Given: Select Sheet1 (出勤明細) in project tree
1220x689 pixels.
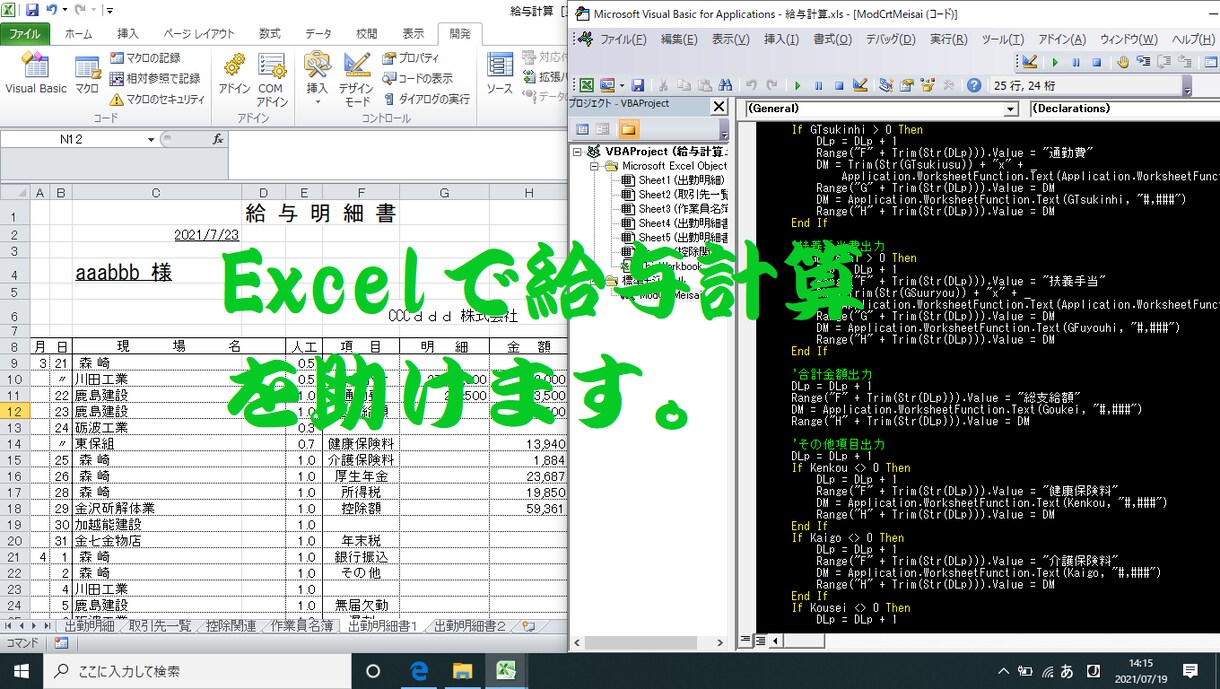Looking at the screenshot, I should pos(674,180).
